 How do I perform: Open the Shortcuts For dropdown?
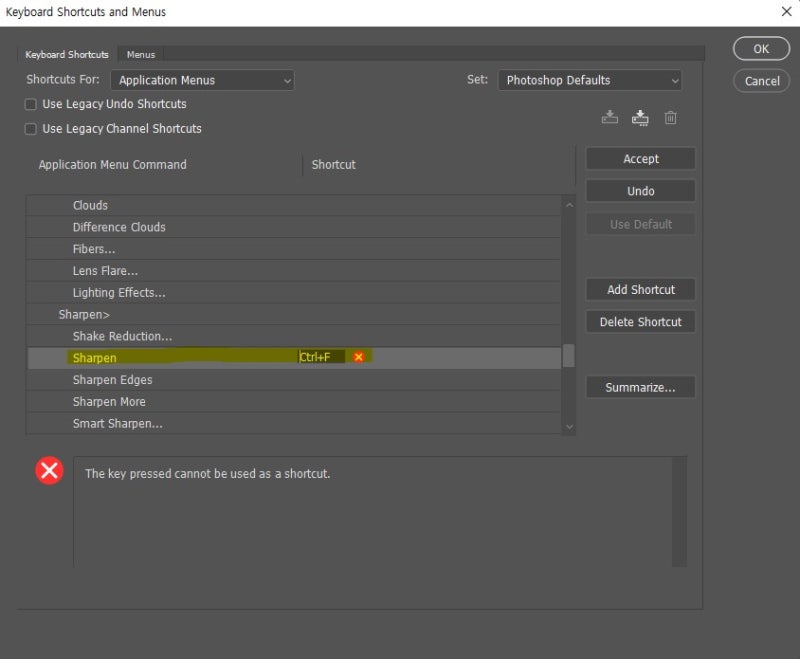[202, 80]
